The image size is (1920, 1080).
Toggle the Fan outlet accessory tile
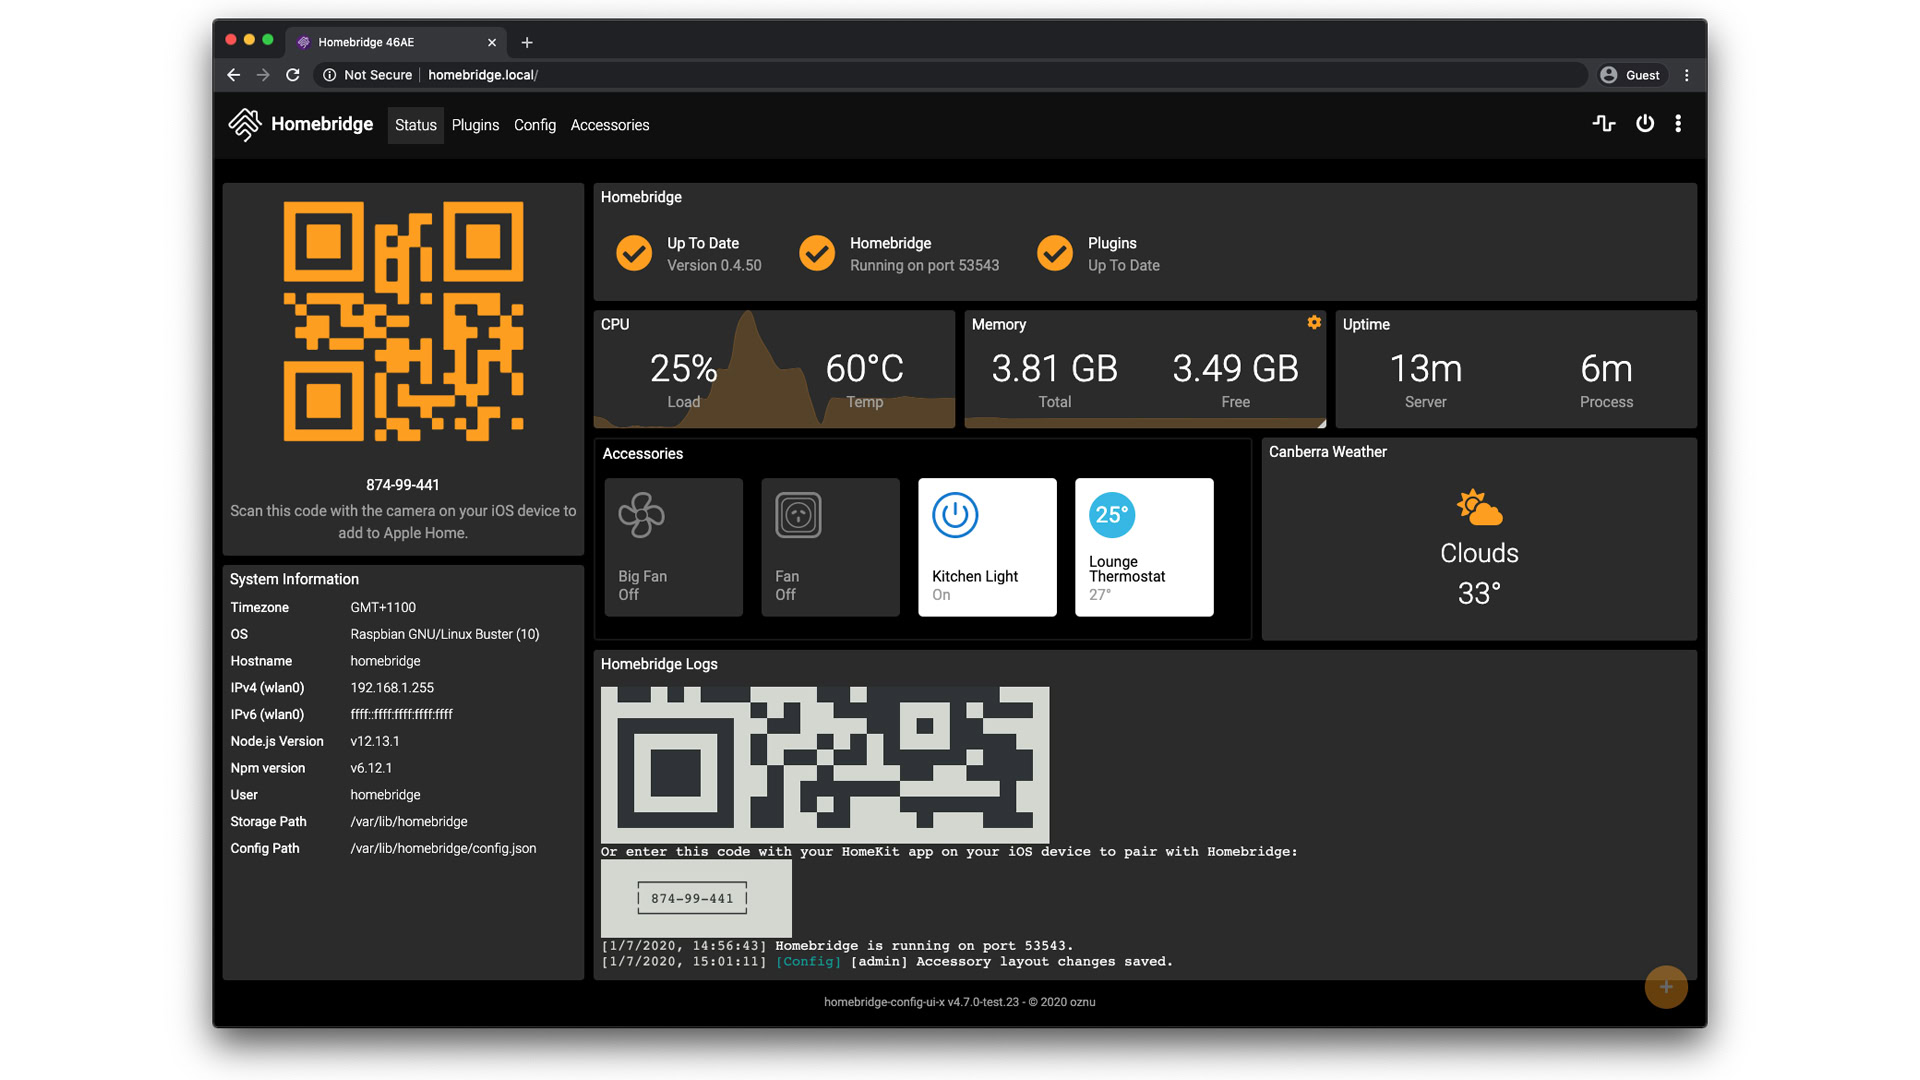(x=830, y=547)
